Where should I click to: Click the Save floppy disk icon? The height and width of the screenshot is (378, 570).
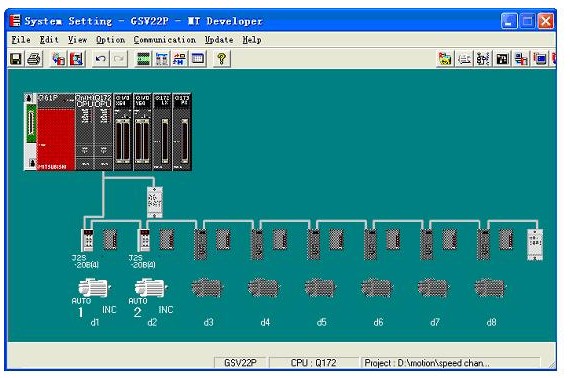[16, 59]
